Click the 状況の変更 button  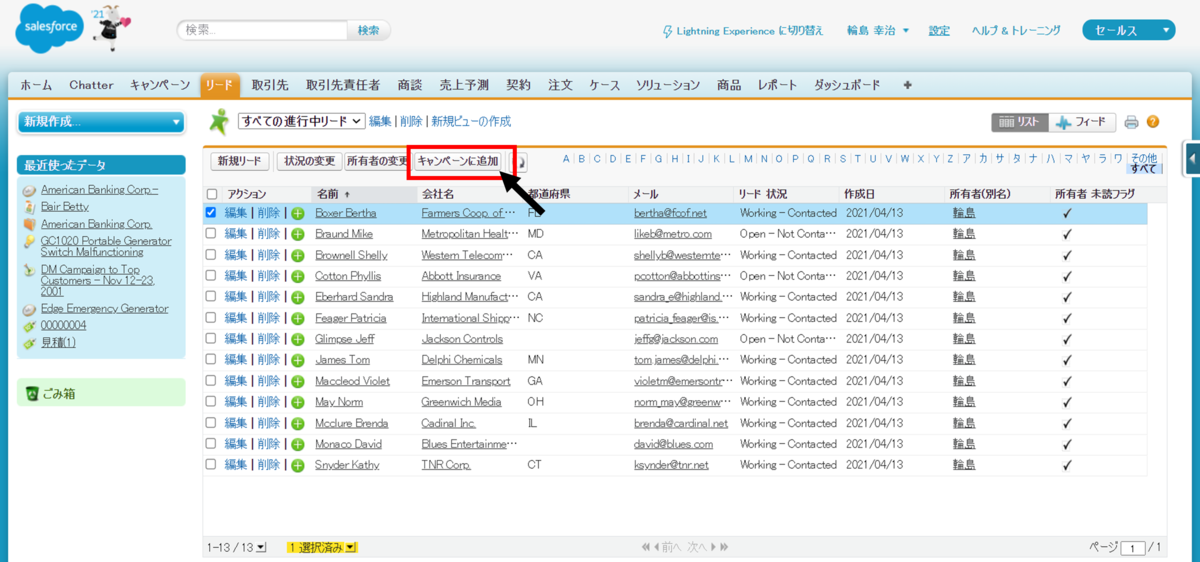tap(307, 161)
